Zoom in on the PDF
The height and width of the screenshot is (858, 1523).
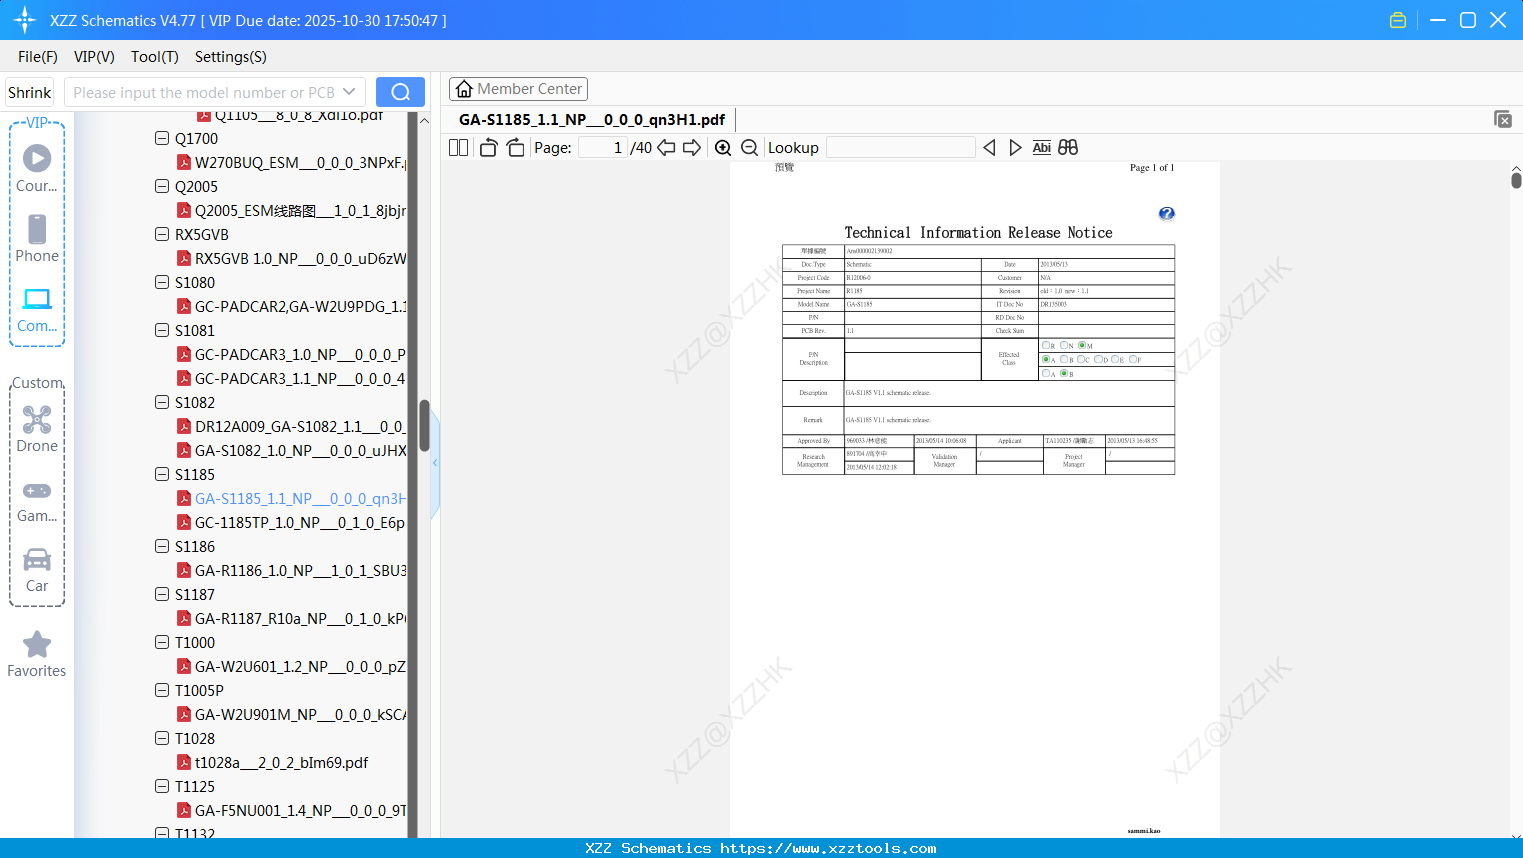[723, 147]
